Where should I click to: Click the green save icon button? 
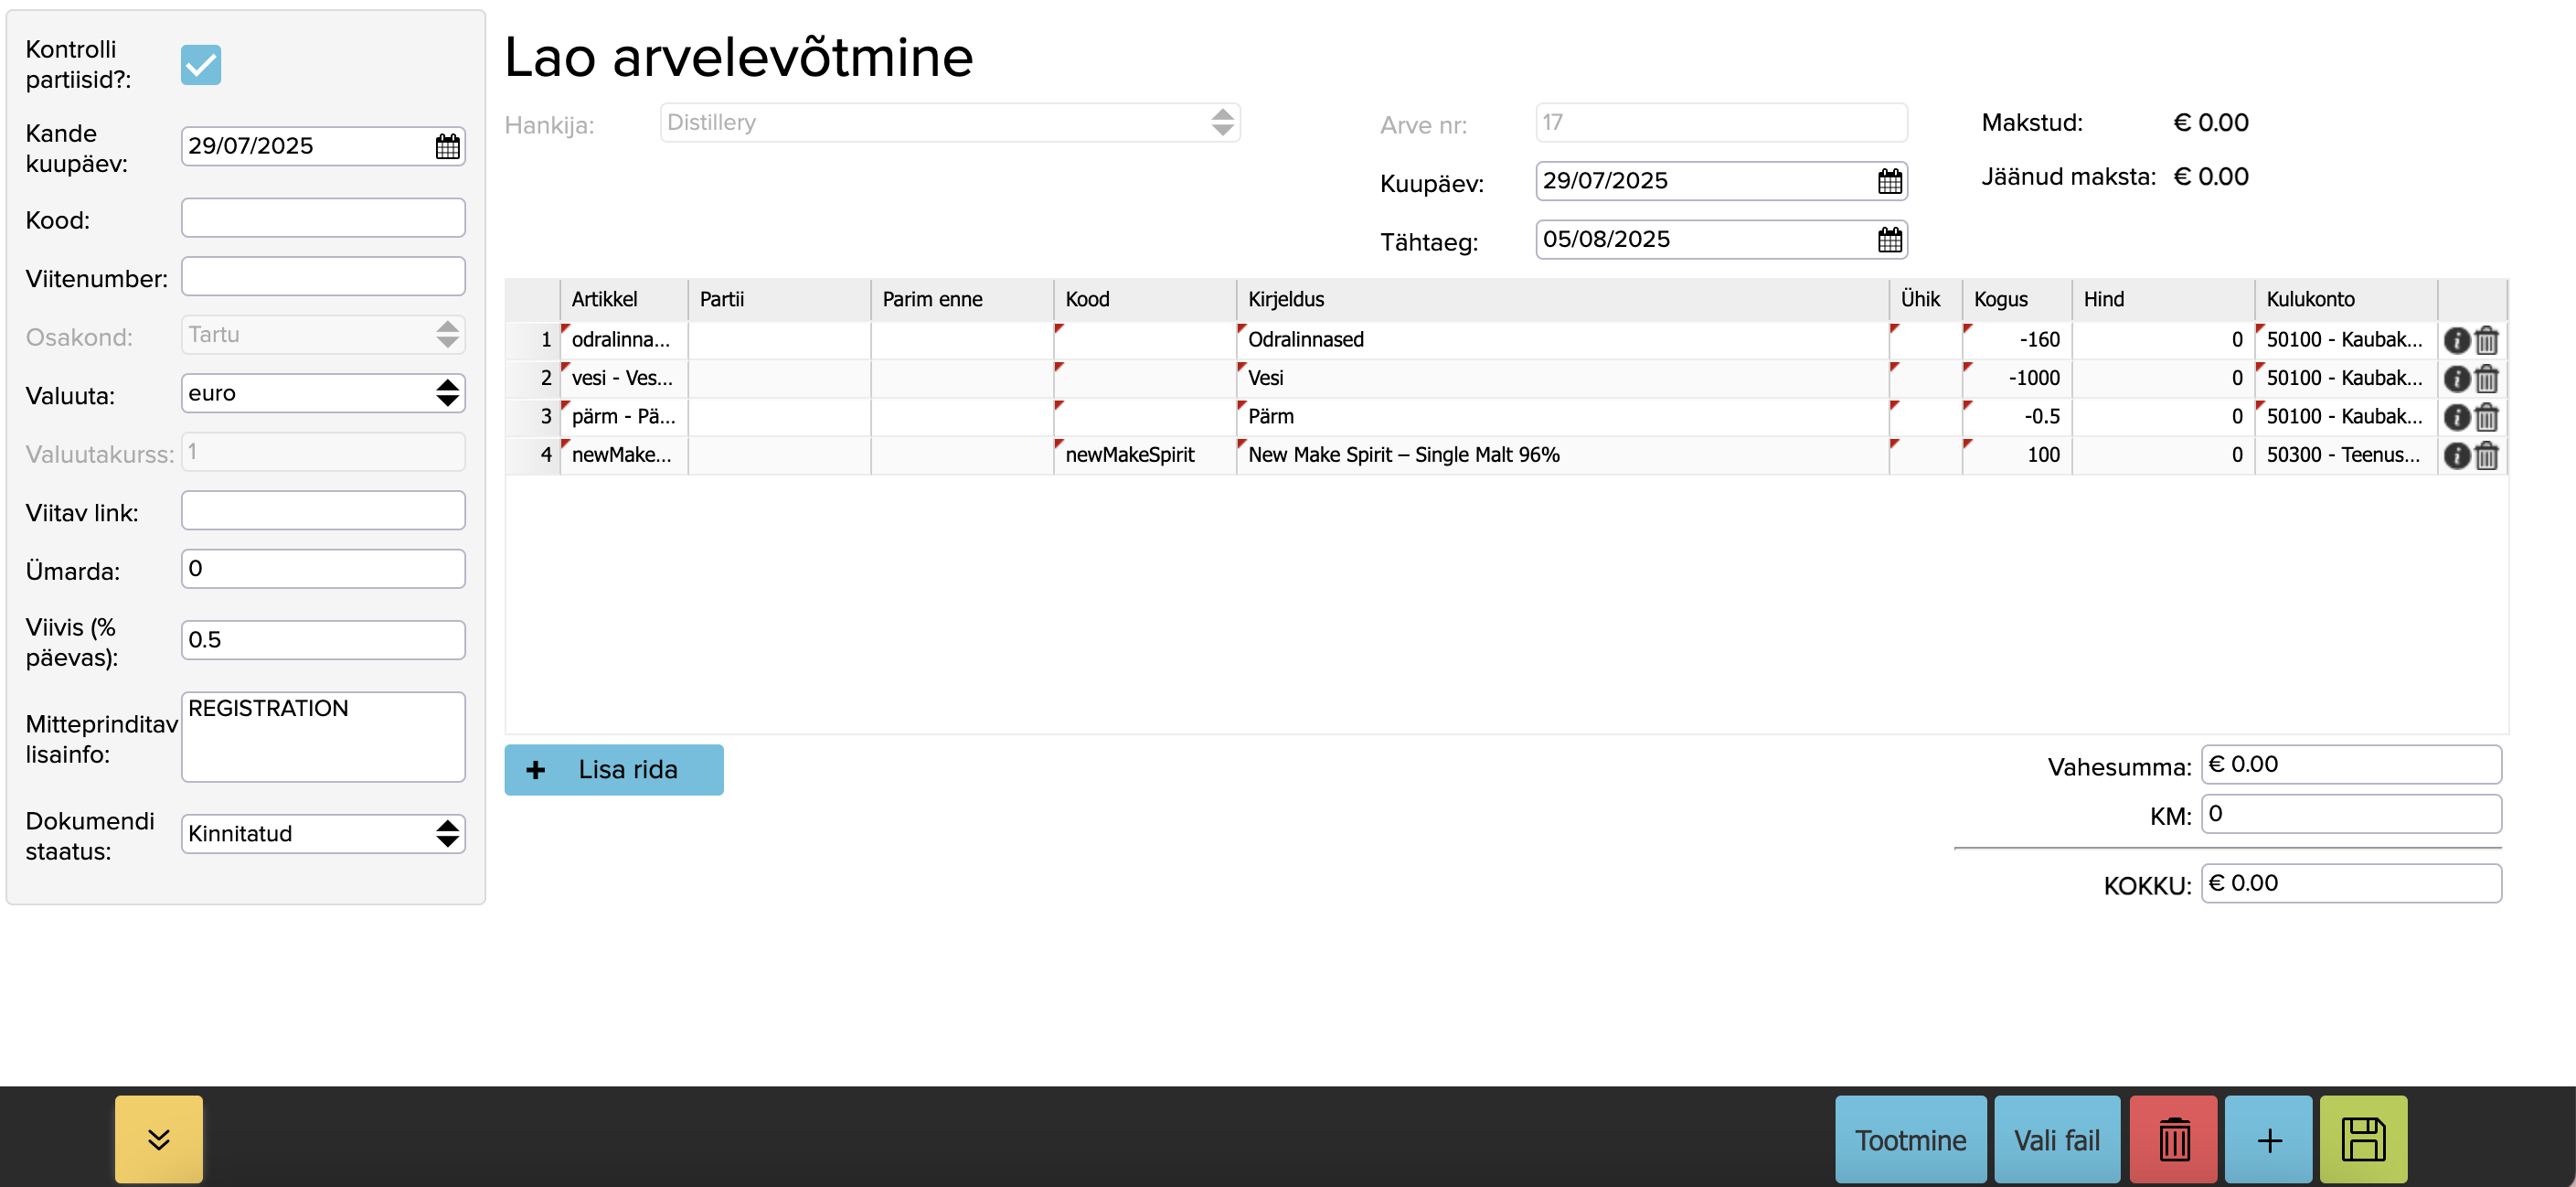[x=2362, y=1139]
